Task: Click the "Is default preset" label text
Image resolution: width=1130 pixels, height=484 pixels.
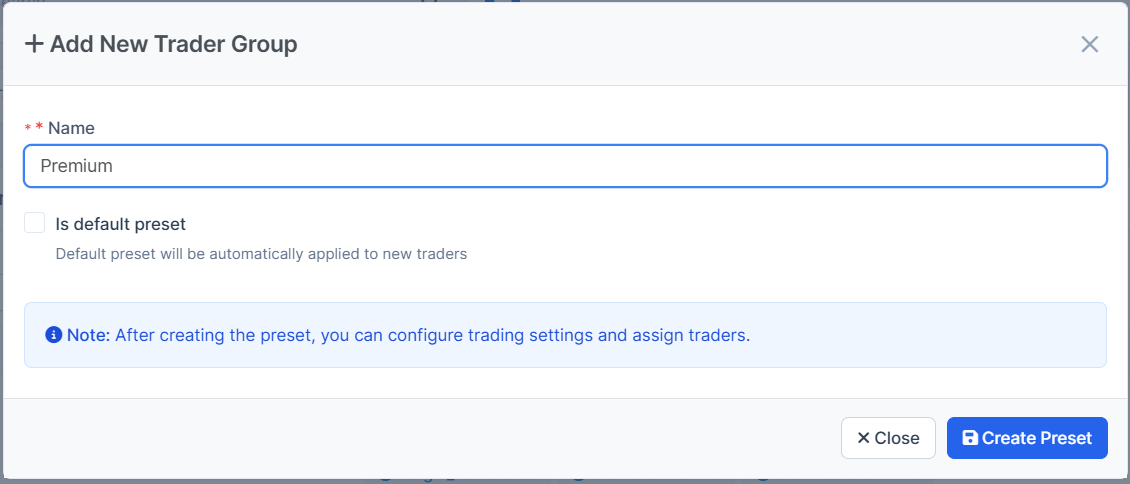Action: 121,224
